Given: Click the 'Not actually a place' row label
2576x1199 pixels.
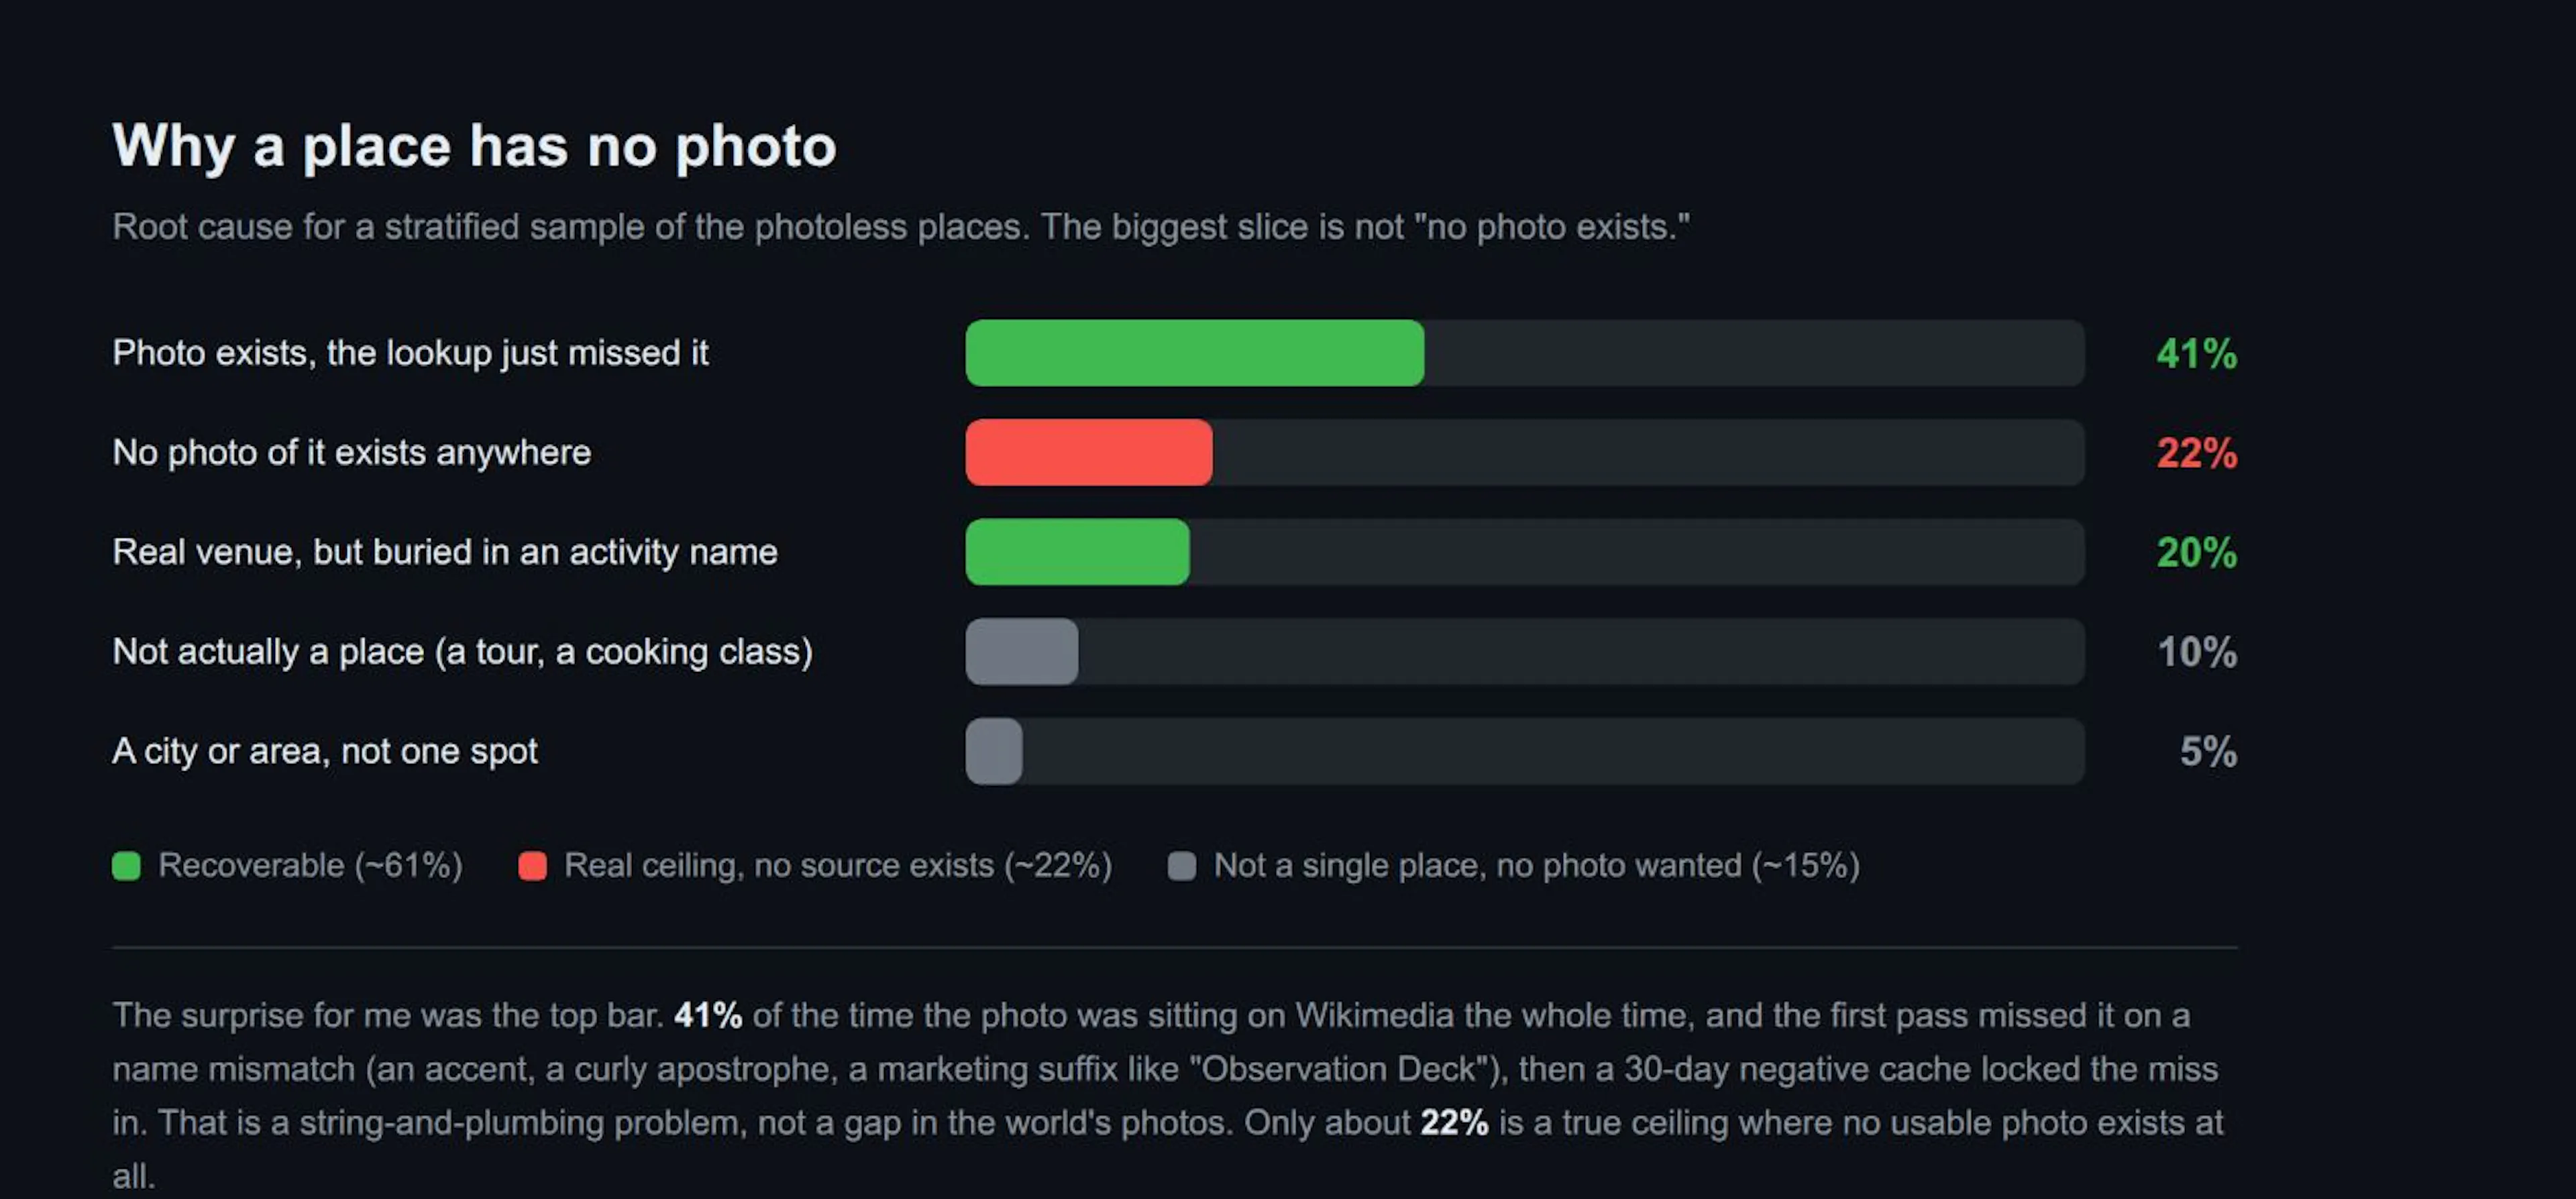Looking at the screenshot, I should (462, 652).
